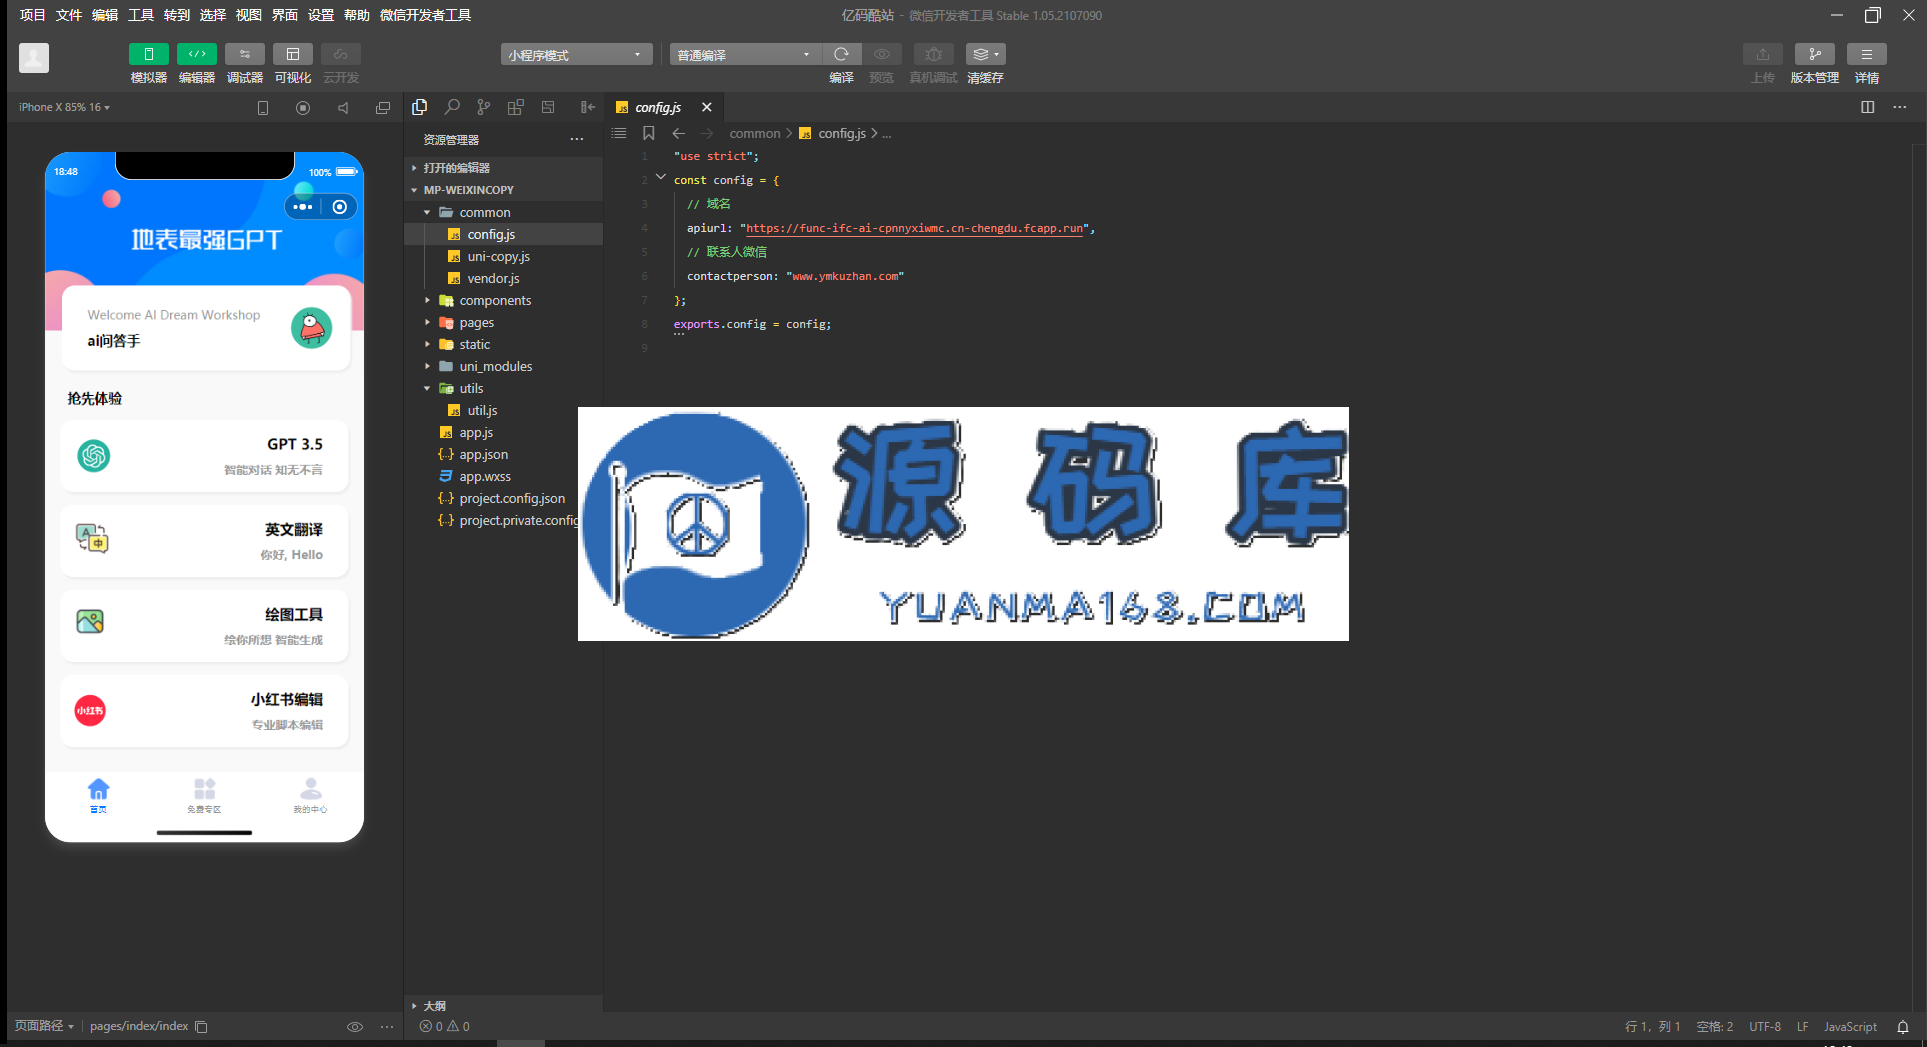Click the split editor icon
The height and width of the screenshot is (1047, 1927).
1868,107
